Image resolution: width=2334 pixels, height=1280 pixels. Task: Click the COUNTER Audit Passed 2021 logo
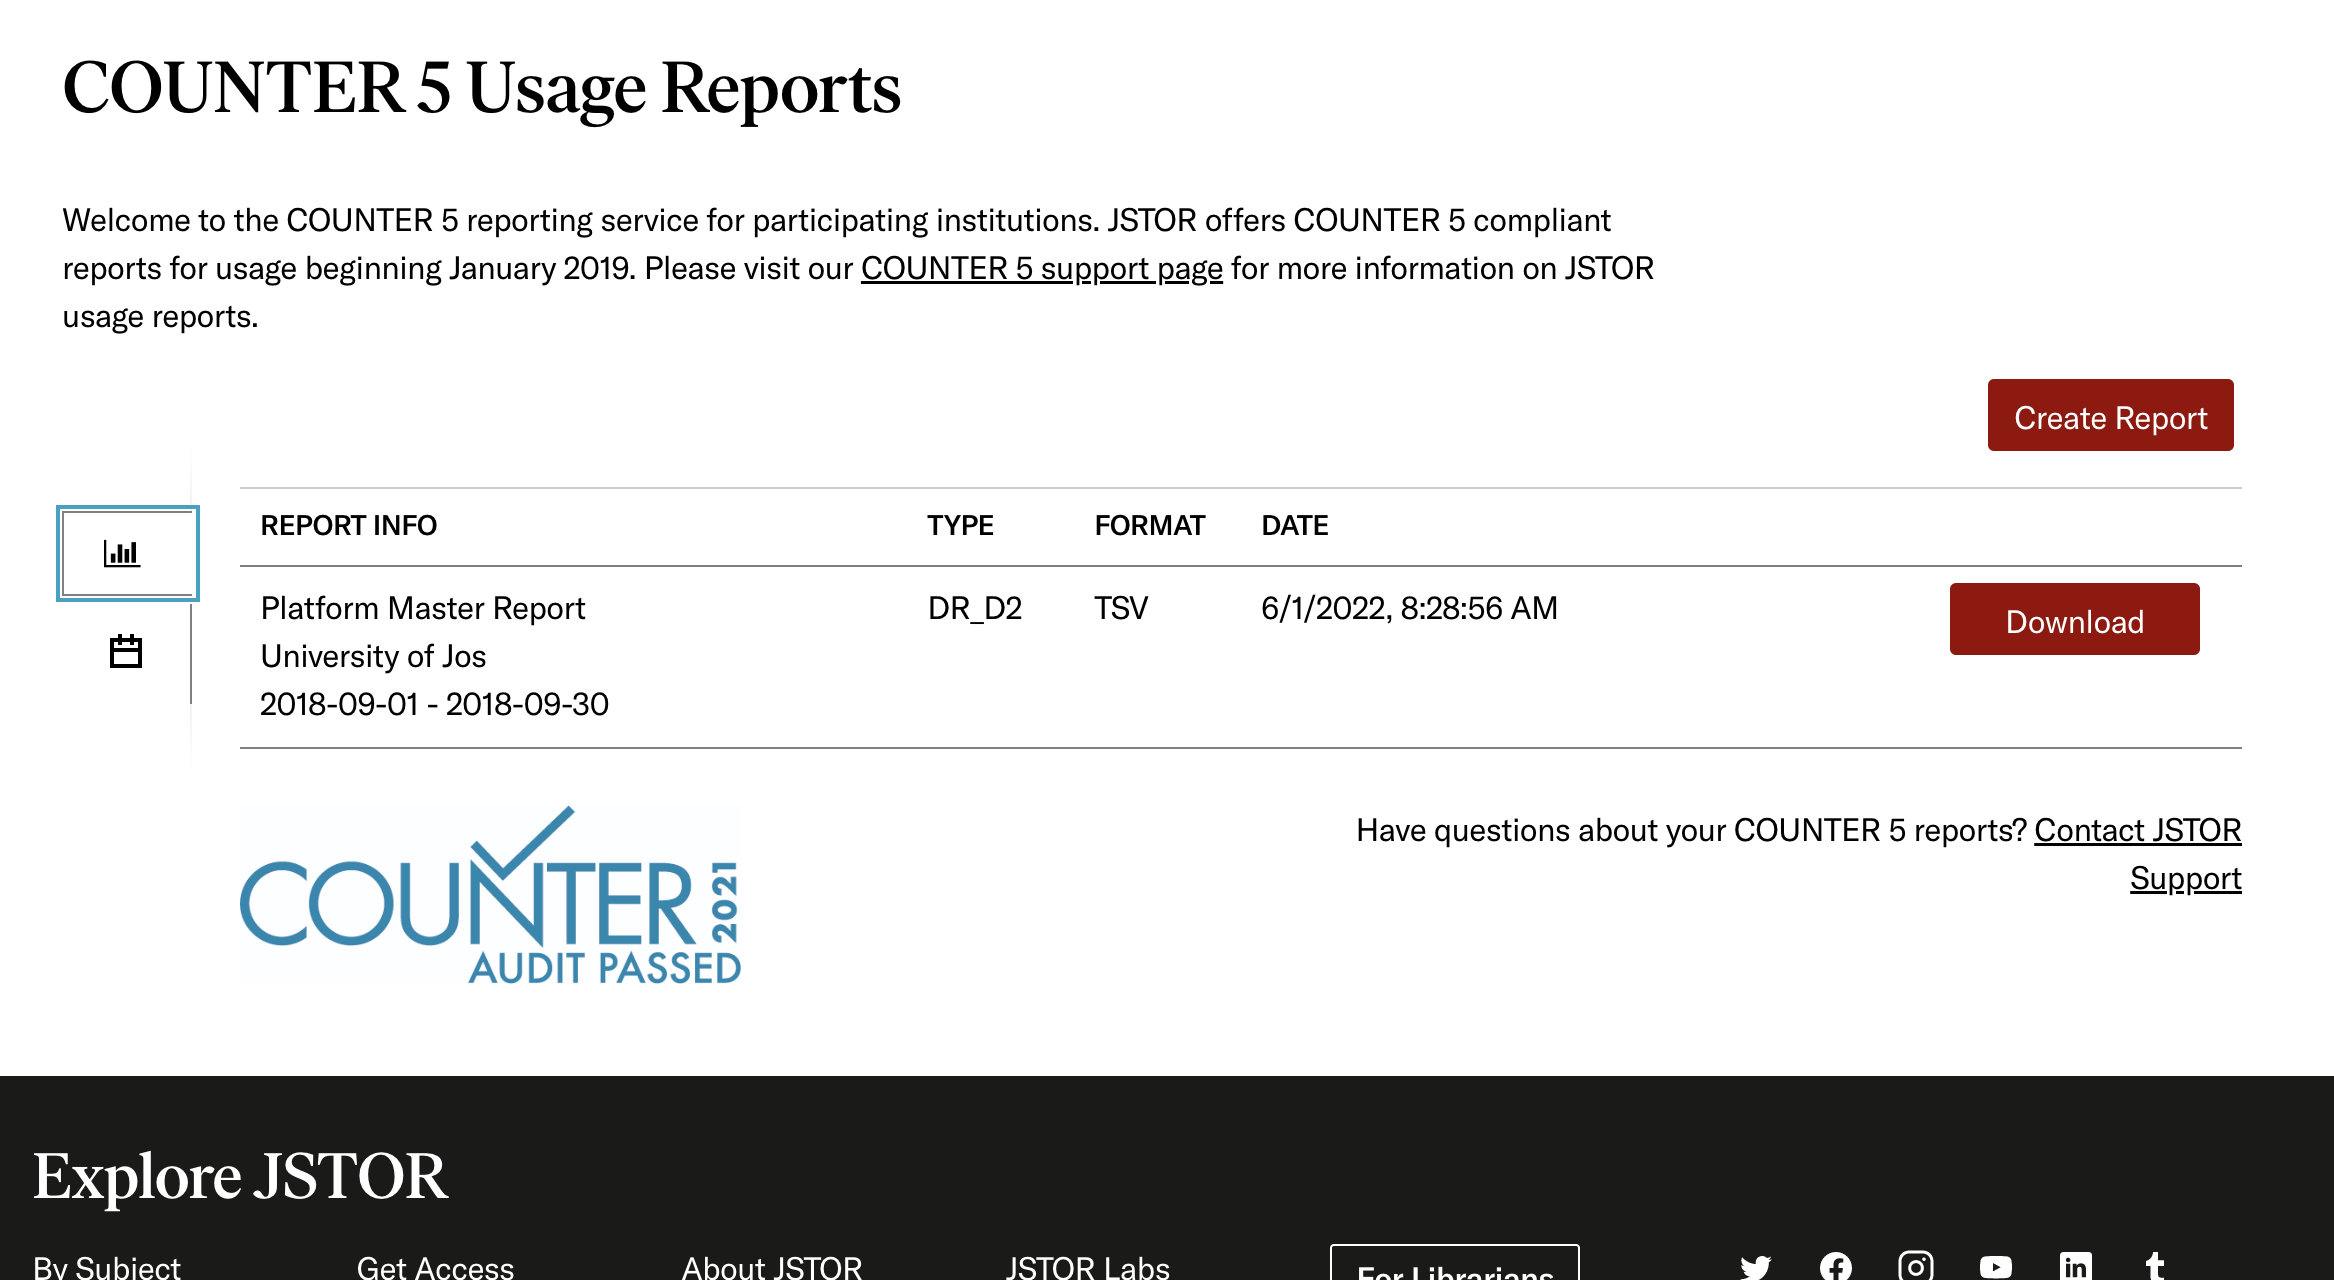[x=490, y=895]
